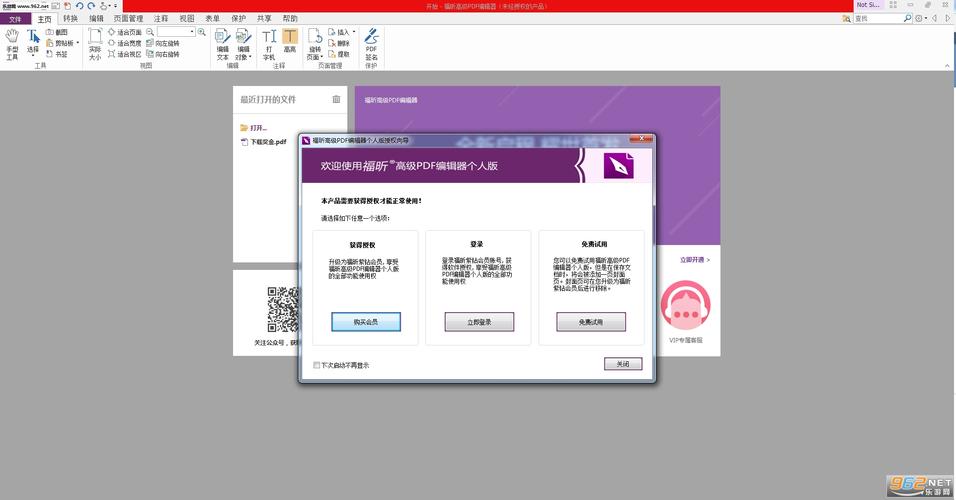Click Buy Membership (购买会员) button

[366, 322]
